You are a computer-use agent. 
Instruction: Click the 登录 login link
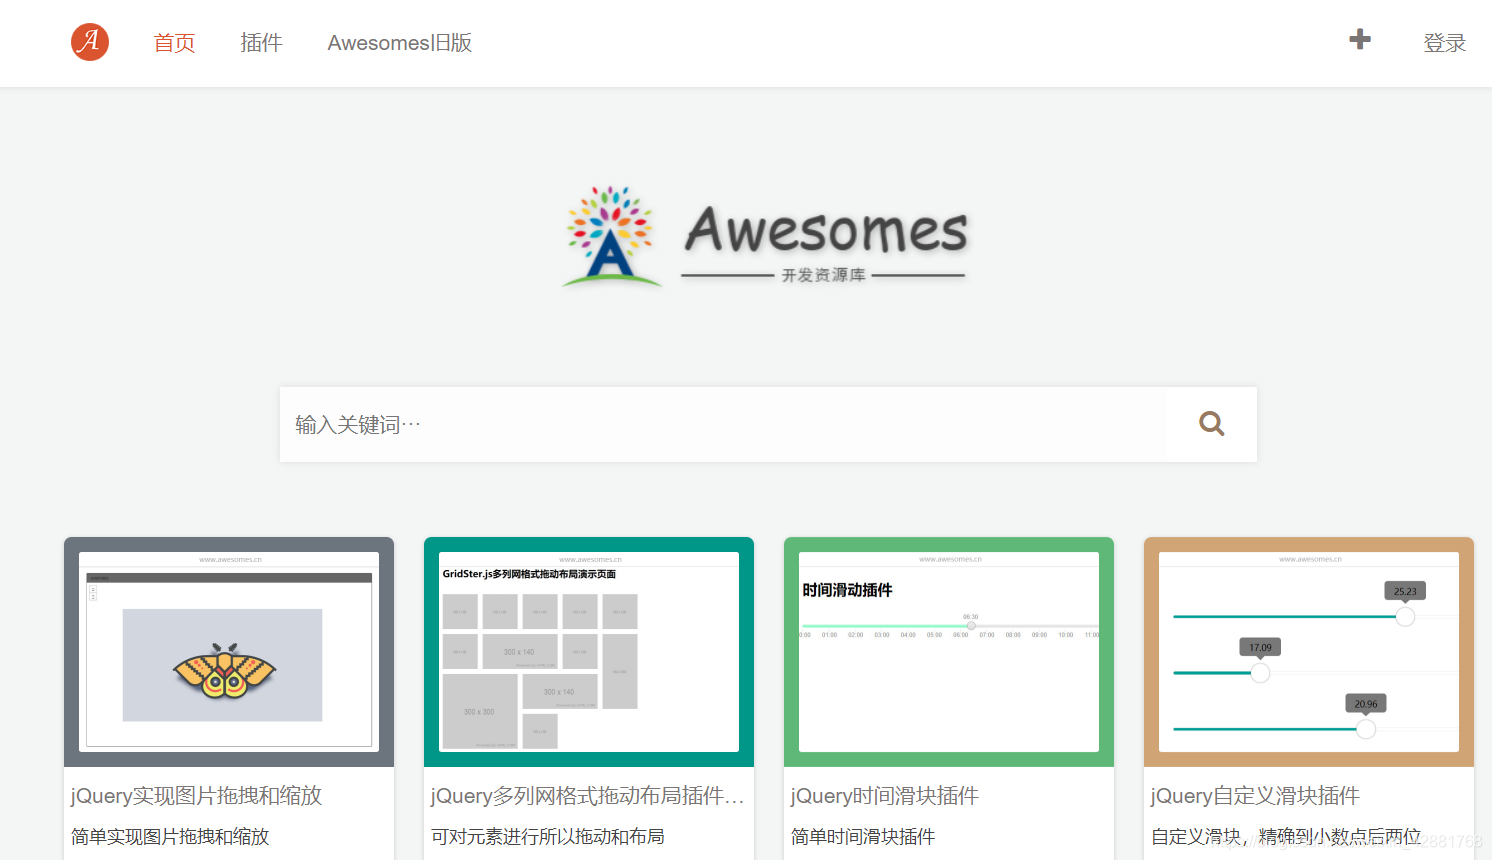point(1445,43)
